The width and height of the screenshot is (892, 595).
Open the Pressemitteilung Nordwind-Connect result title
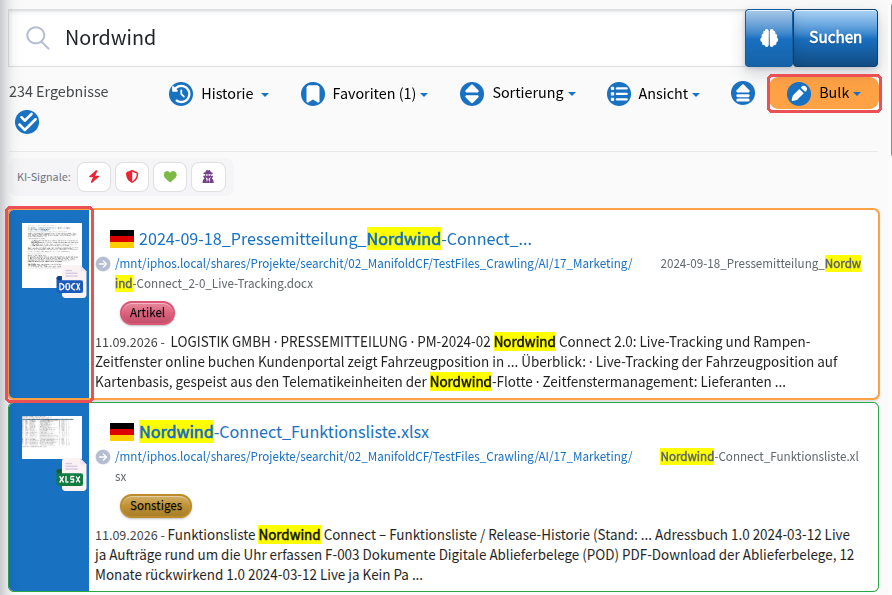[x=335, y=239]
